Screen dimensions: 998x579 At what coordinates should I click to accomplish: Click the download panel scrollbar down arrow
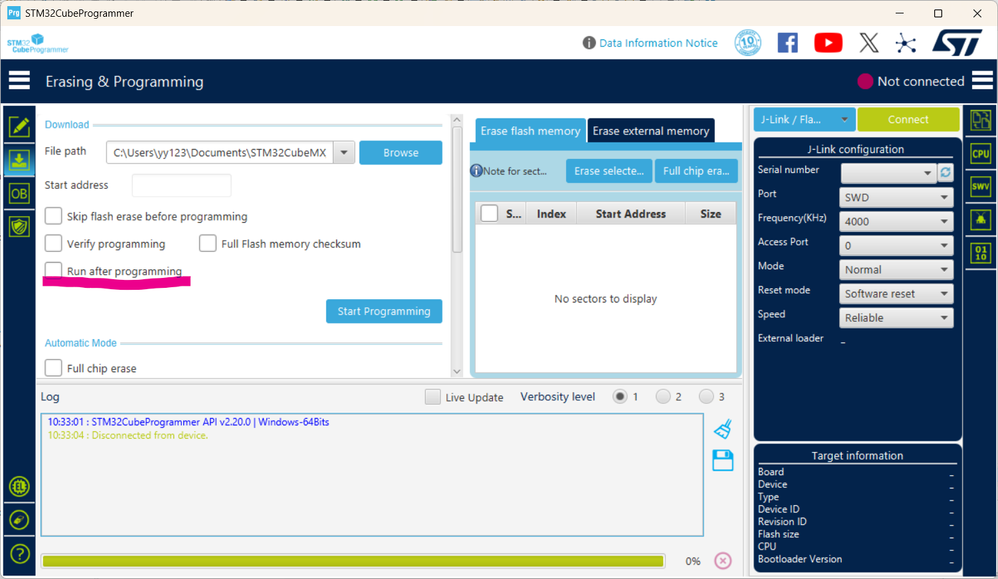pos(456,371)
